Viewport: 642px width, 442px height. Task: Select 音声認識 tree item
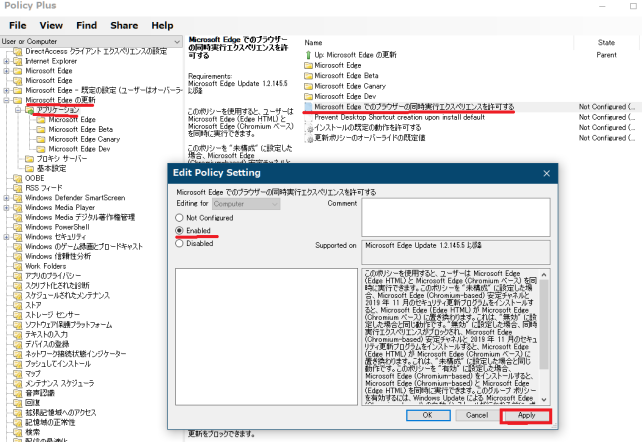click(40, 393)
